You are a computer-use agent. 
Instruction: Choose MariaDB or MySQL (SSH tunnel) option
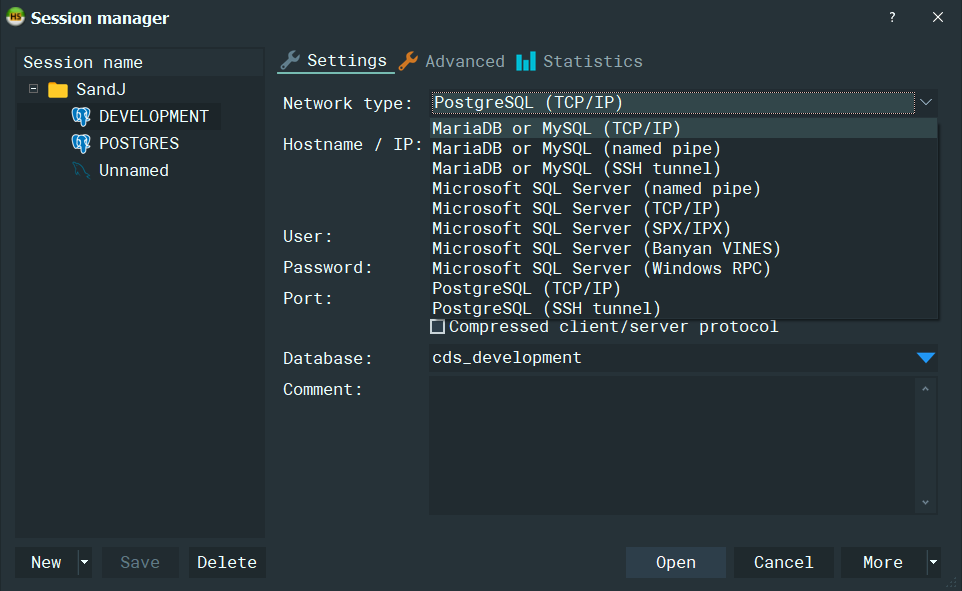coord(684,168)
